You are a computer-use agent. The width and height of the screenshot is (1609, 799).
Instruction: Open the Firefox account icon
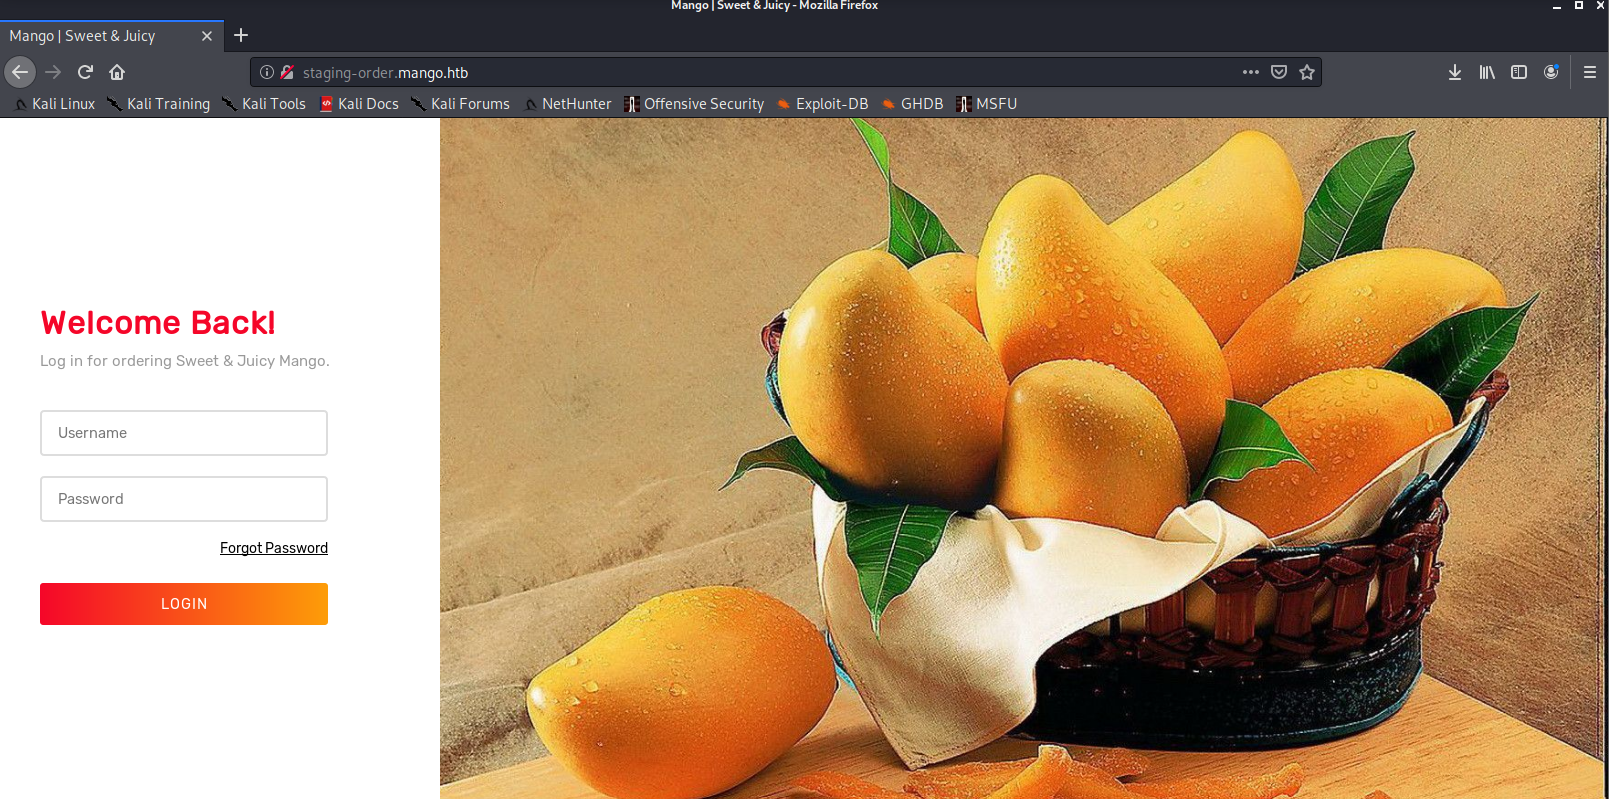[x=1551, y=72]
